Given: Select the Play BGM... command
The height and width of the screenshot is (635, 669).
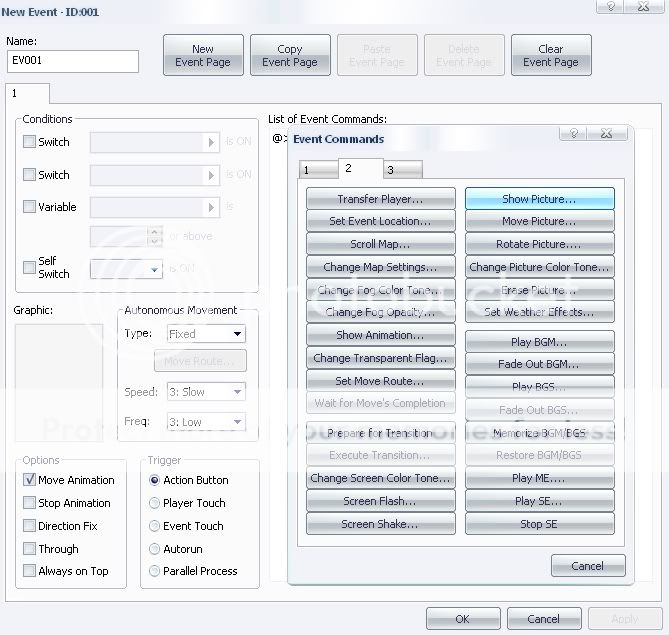Looking at the screenshot, I should pos(539,342).
